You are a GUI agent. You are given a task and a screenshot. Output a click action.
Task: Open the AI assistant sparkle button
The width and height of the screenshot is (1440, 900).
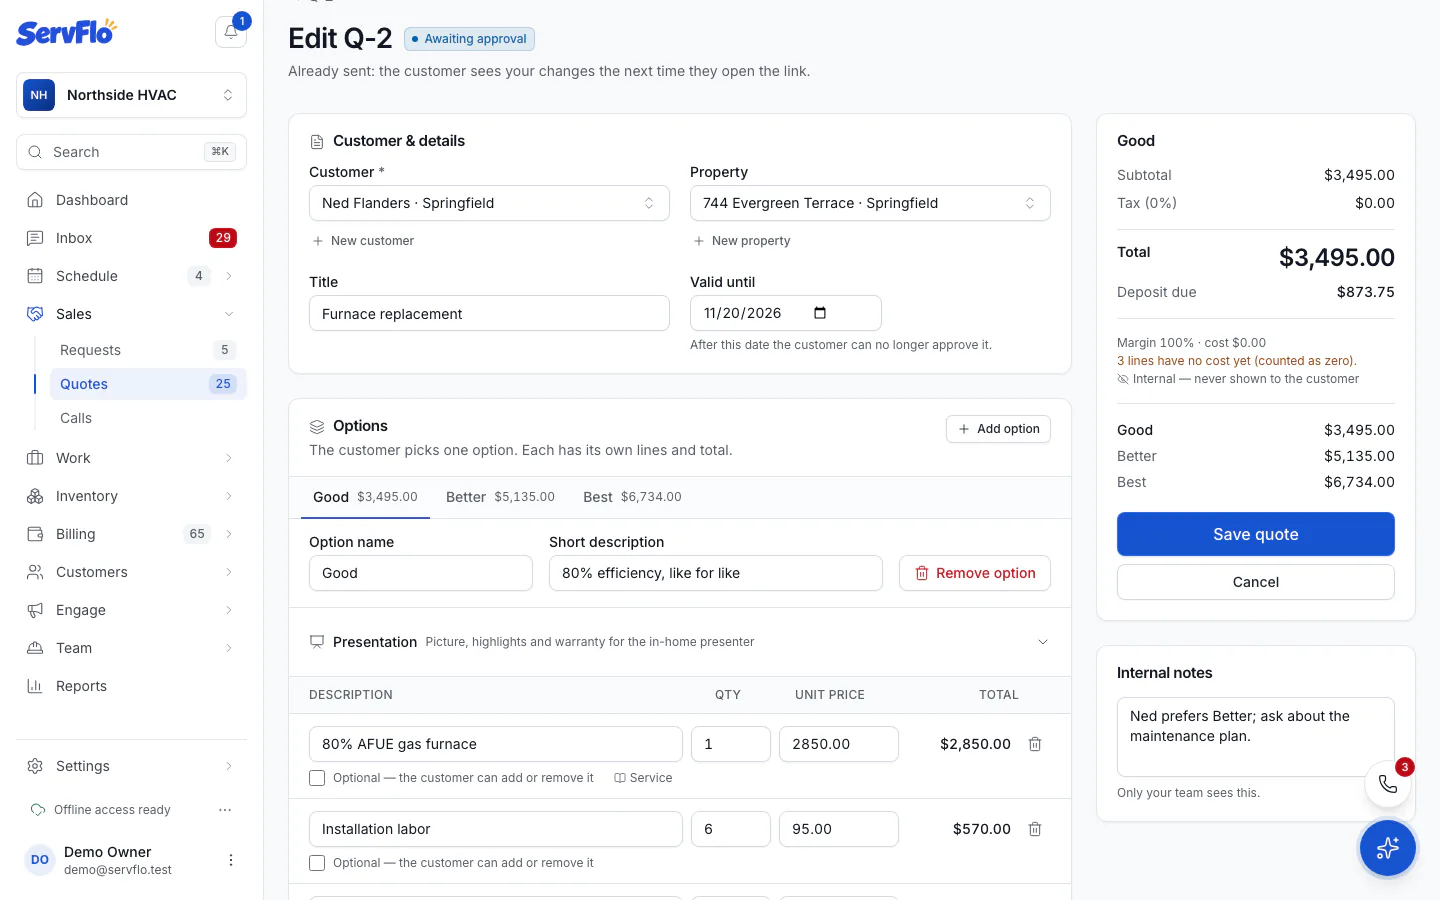[1387, 848]
